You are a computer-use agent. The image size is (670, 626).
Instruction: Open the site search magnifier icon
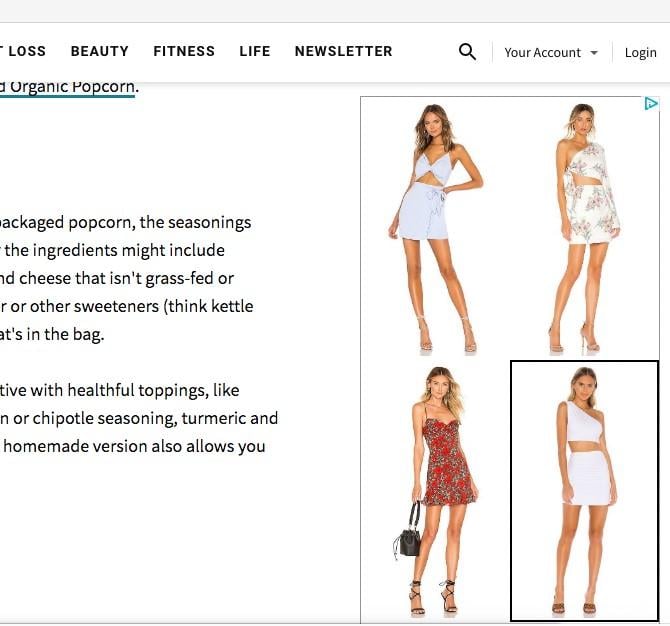[467, 52]
